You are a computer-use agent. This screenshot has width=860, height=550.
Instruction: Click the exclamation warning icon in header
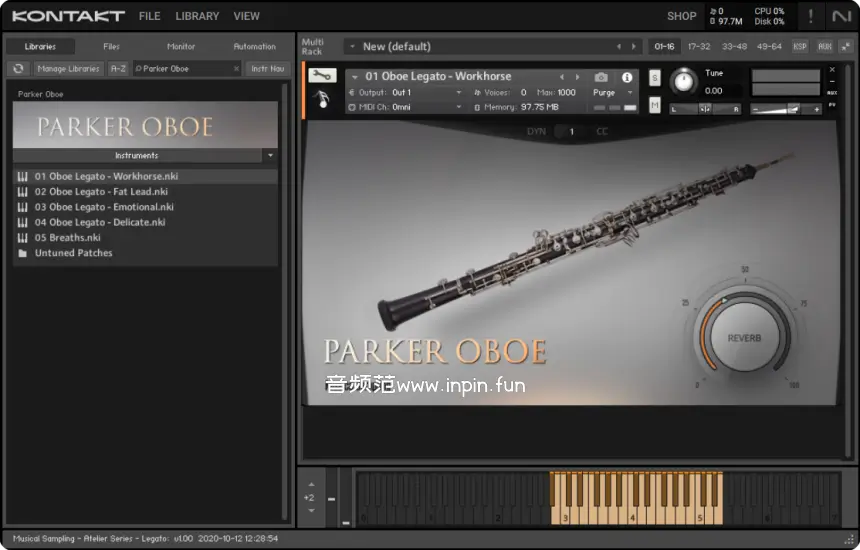coord(811,16)
